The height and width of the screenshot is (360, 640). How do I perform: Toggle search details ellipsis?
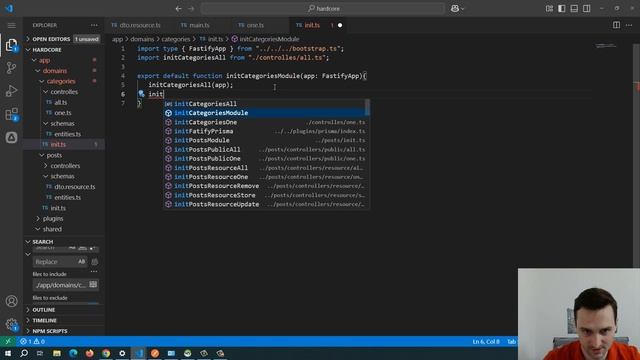click(94, 271)
